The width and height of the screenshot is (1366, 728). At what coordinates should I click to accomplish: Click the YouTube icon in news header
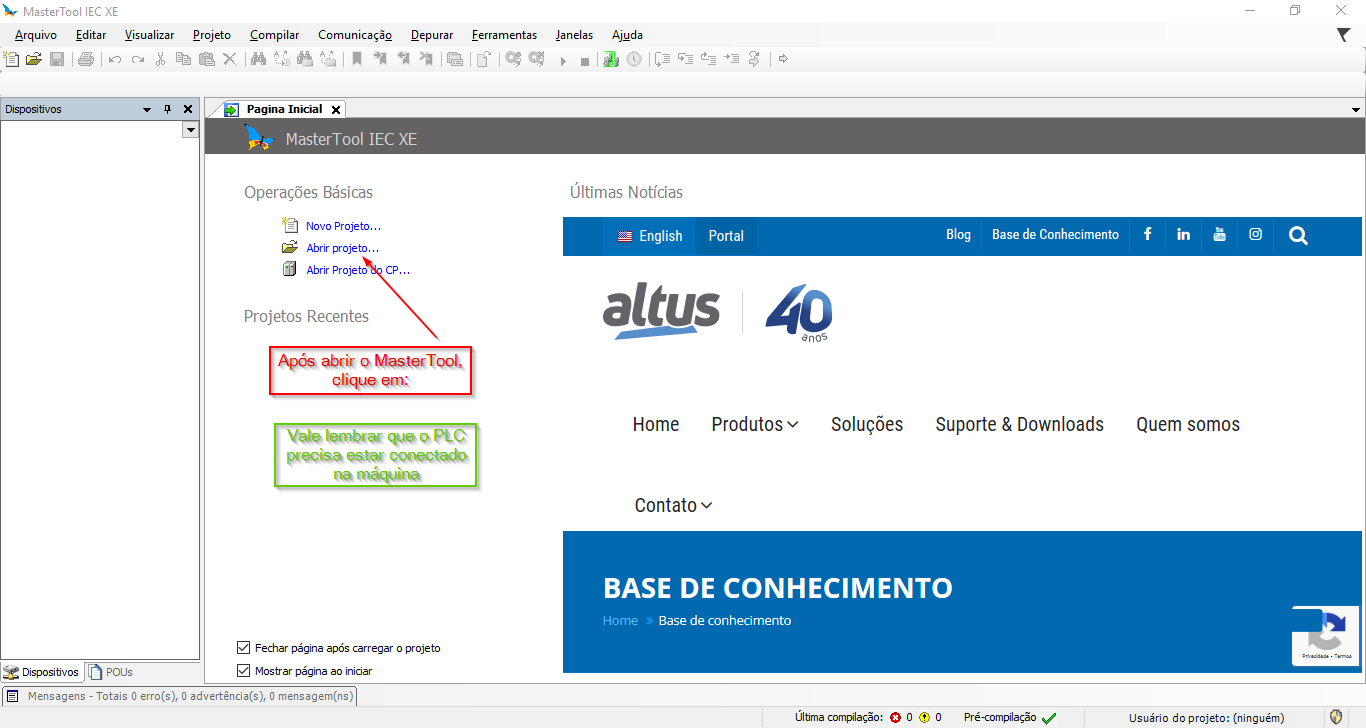click(1219, 235)
